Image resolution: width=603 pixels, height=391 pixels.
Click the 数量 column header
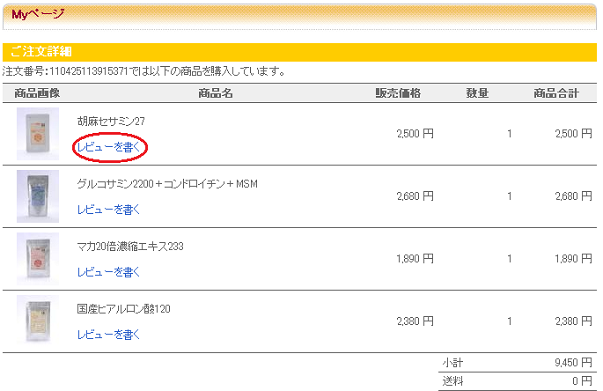click(477, 93)
